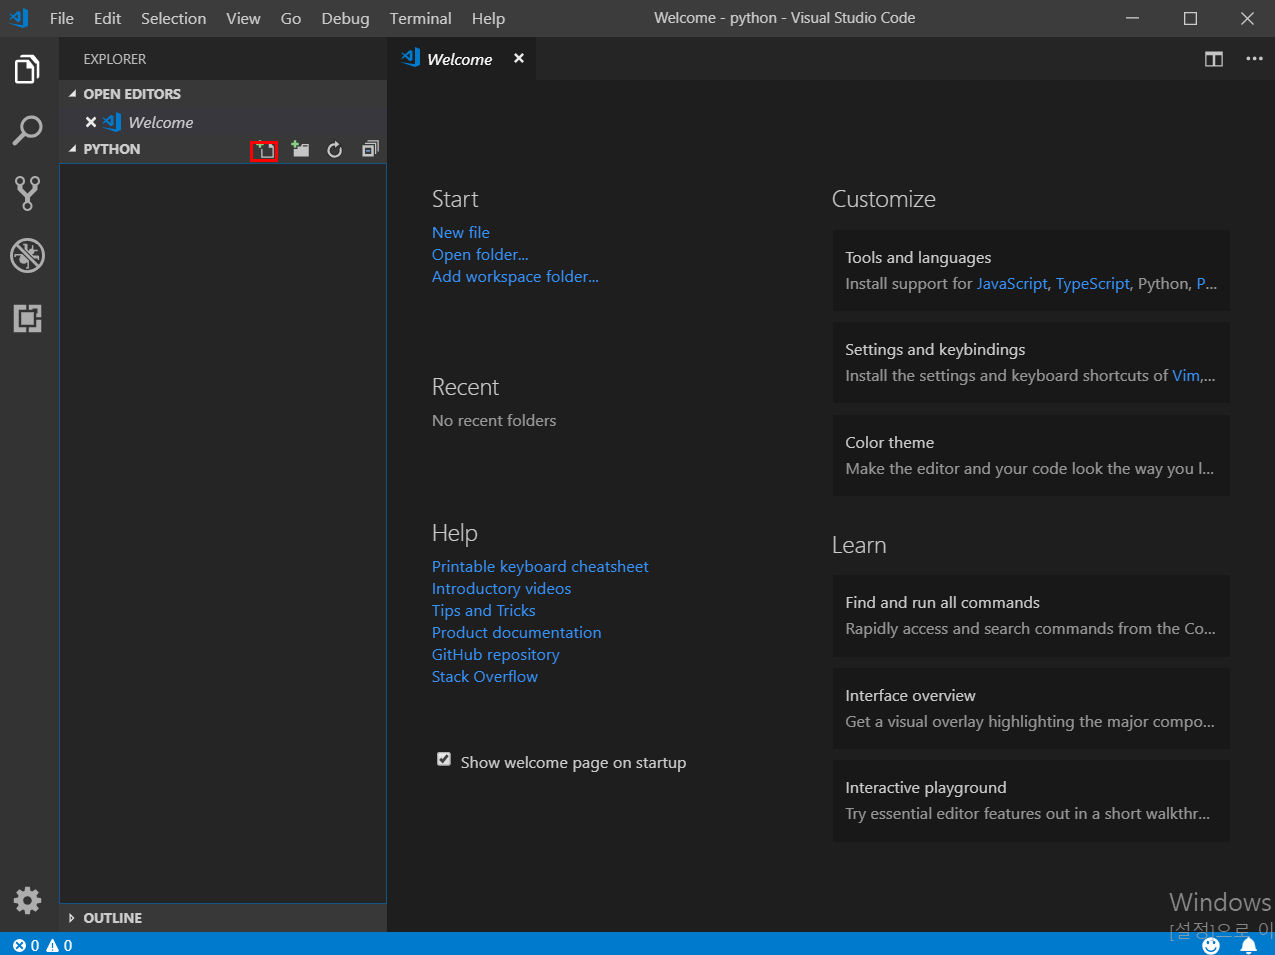Open the Explorer view in activity bar
The image size is (1275, 955).
27,69
